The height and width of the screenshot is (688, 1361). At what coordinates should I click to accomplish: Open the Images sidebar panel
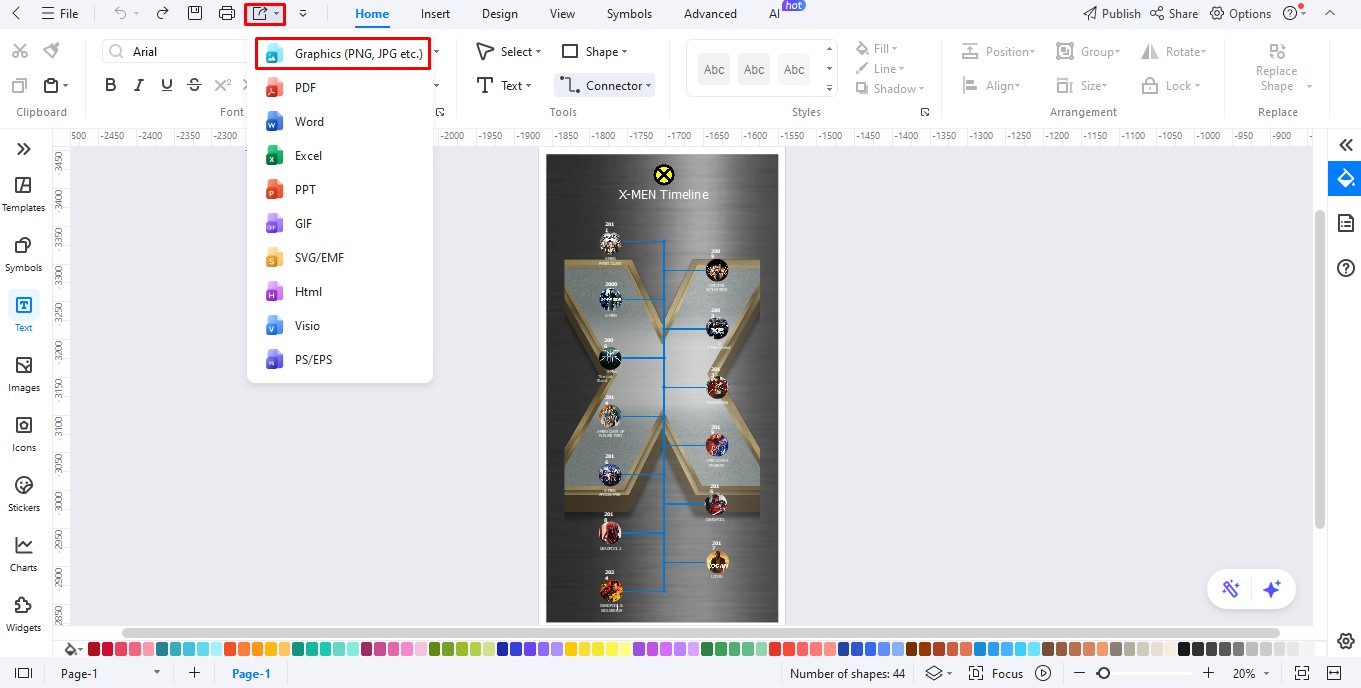click(x=23, y=375)
